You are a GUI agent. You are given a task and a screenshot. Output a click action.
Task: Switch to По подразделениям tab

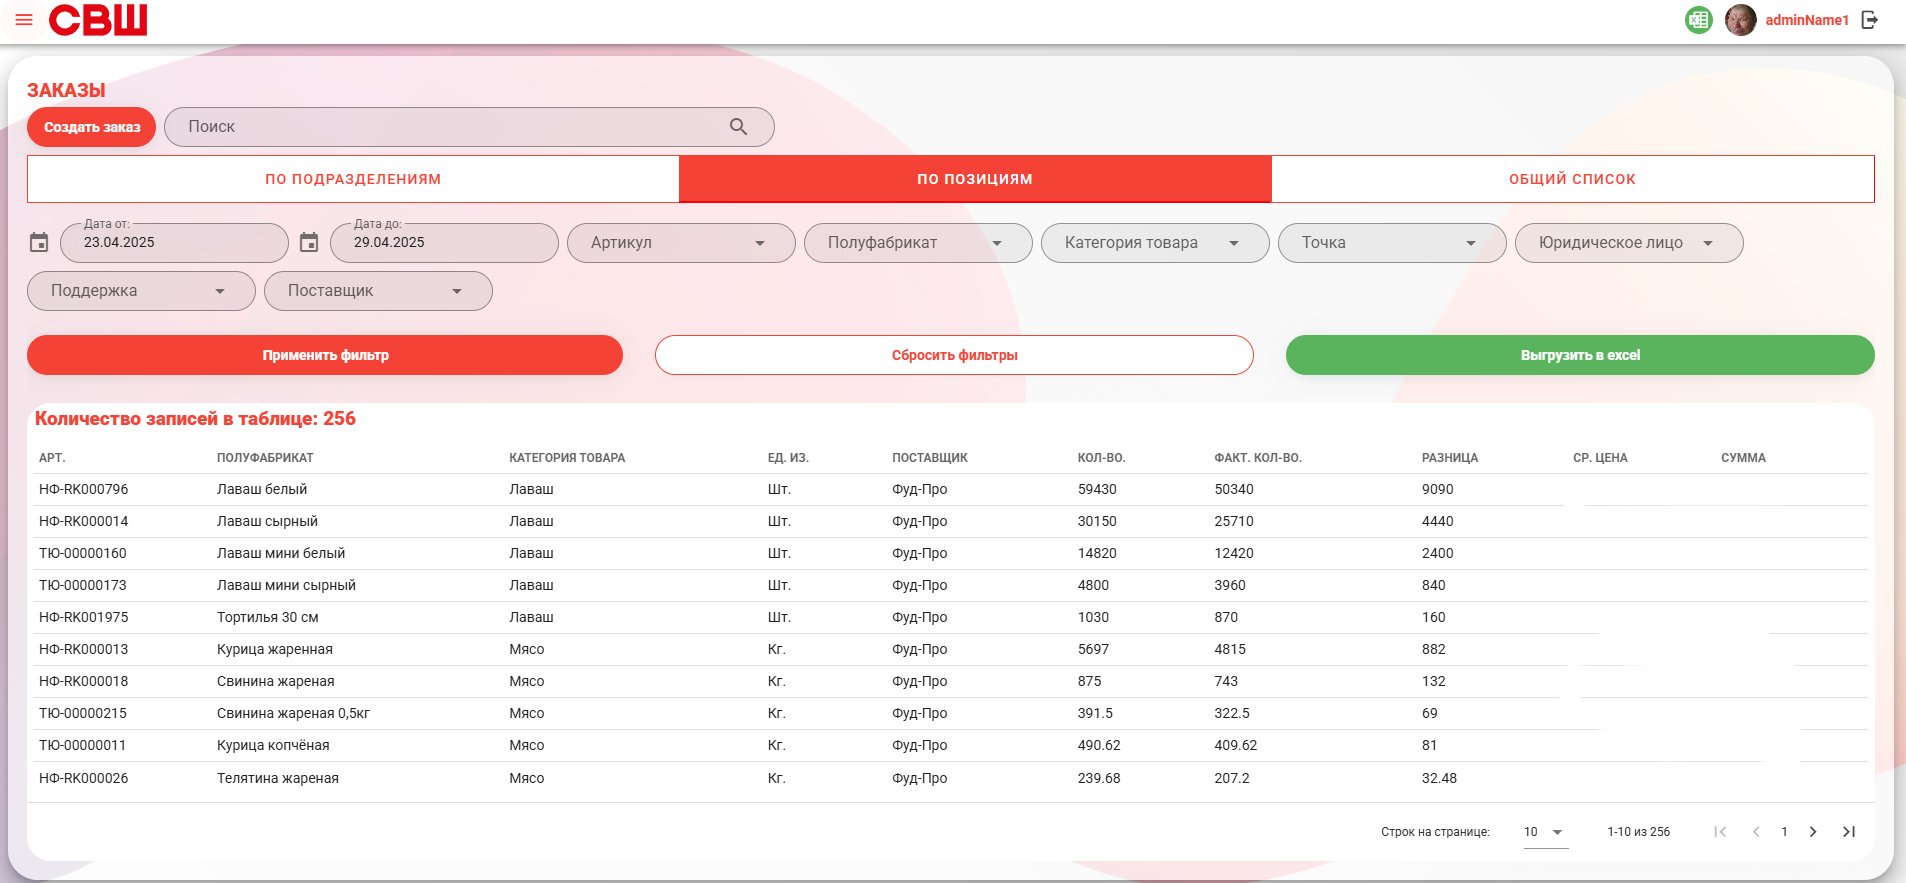(353, 179)
